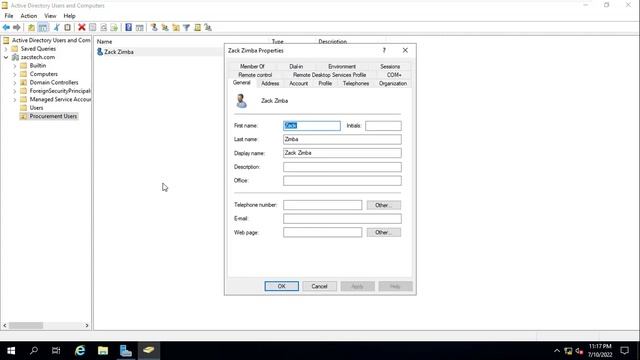Screen dimensions: 640x360
Task: Toggle show/hide console tree icon
Action: tap(43, 27)
